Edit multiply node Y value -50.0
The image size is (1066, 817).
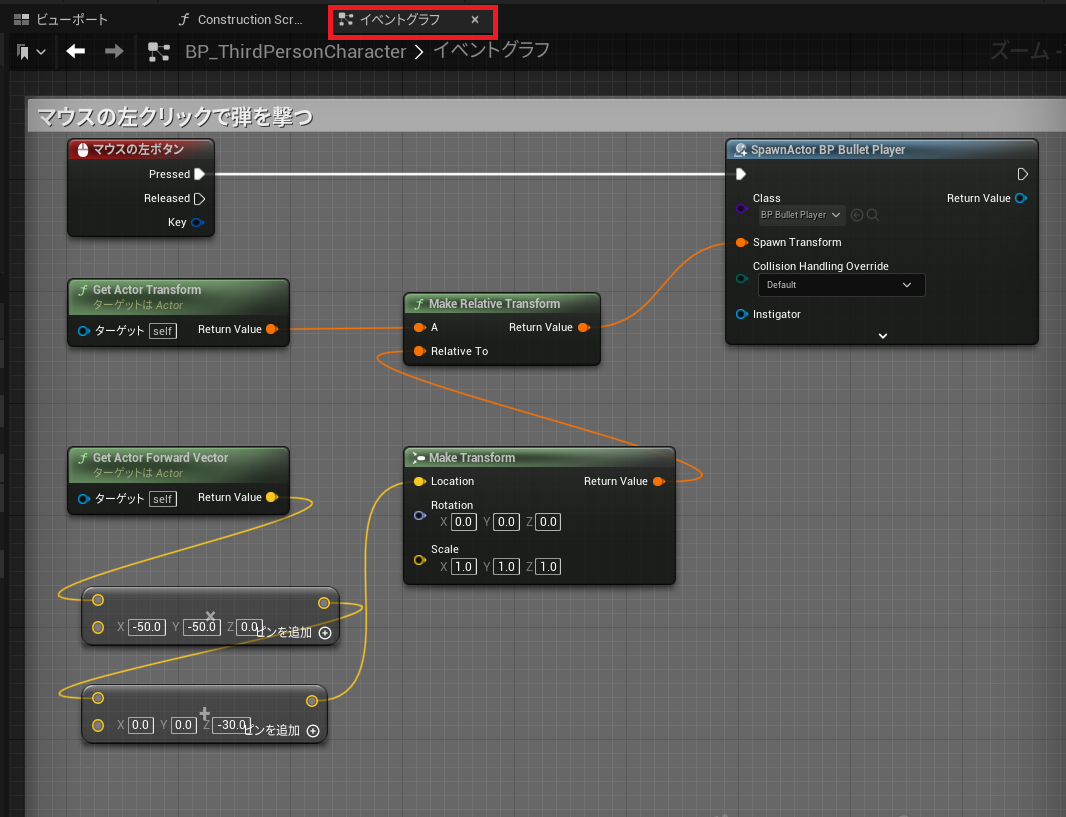(202, 627)
